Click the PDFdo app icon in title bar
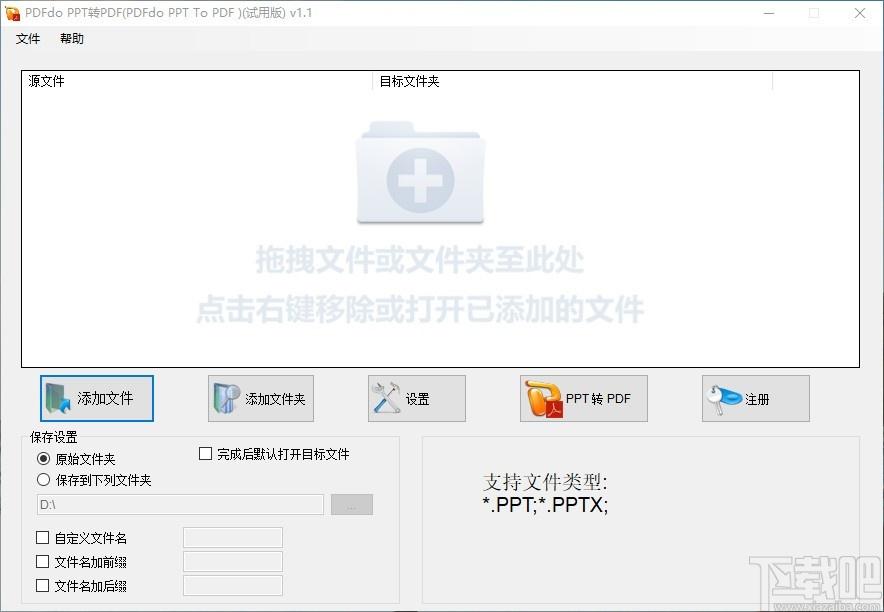The width and height of the screenshot is (884, 612). 12,13
